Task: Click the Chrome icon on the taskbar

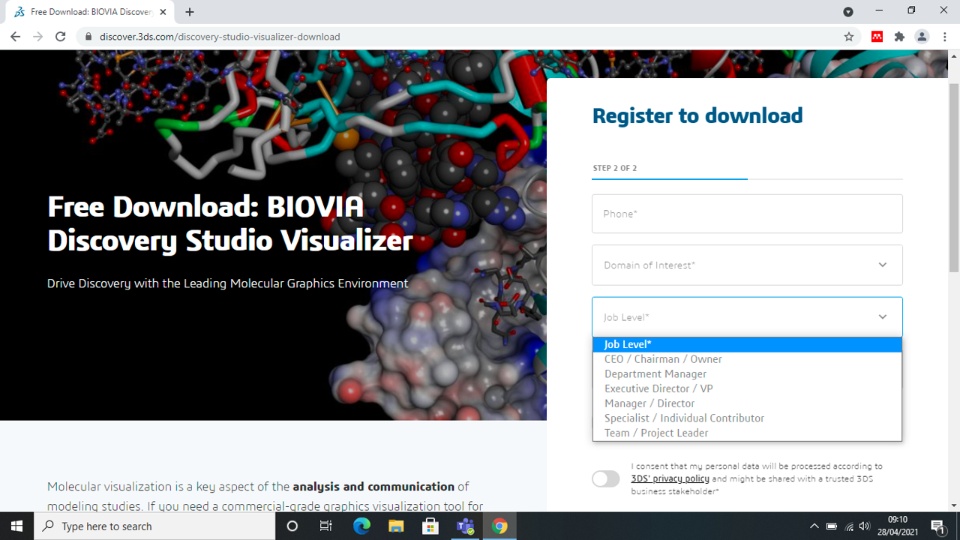Action: [x=500, y=526]
